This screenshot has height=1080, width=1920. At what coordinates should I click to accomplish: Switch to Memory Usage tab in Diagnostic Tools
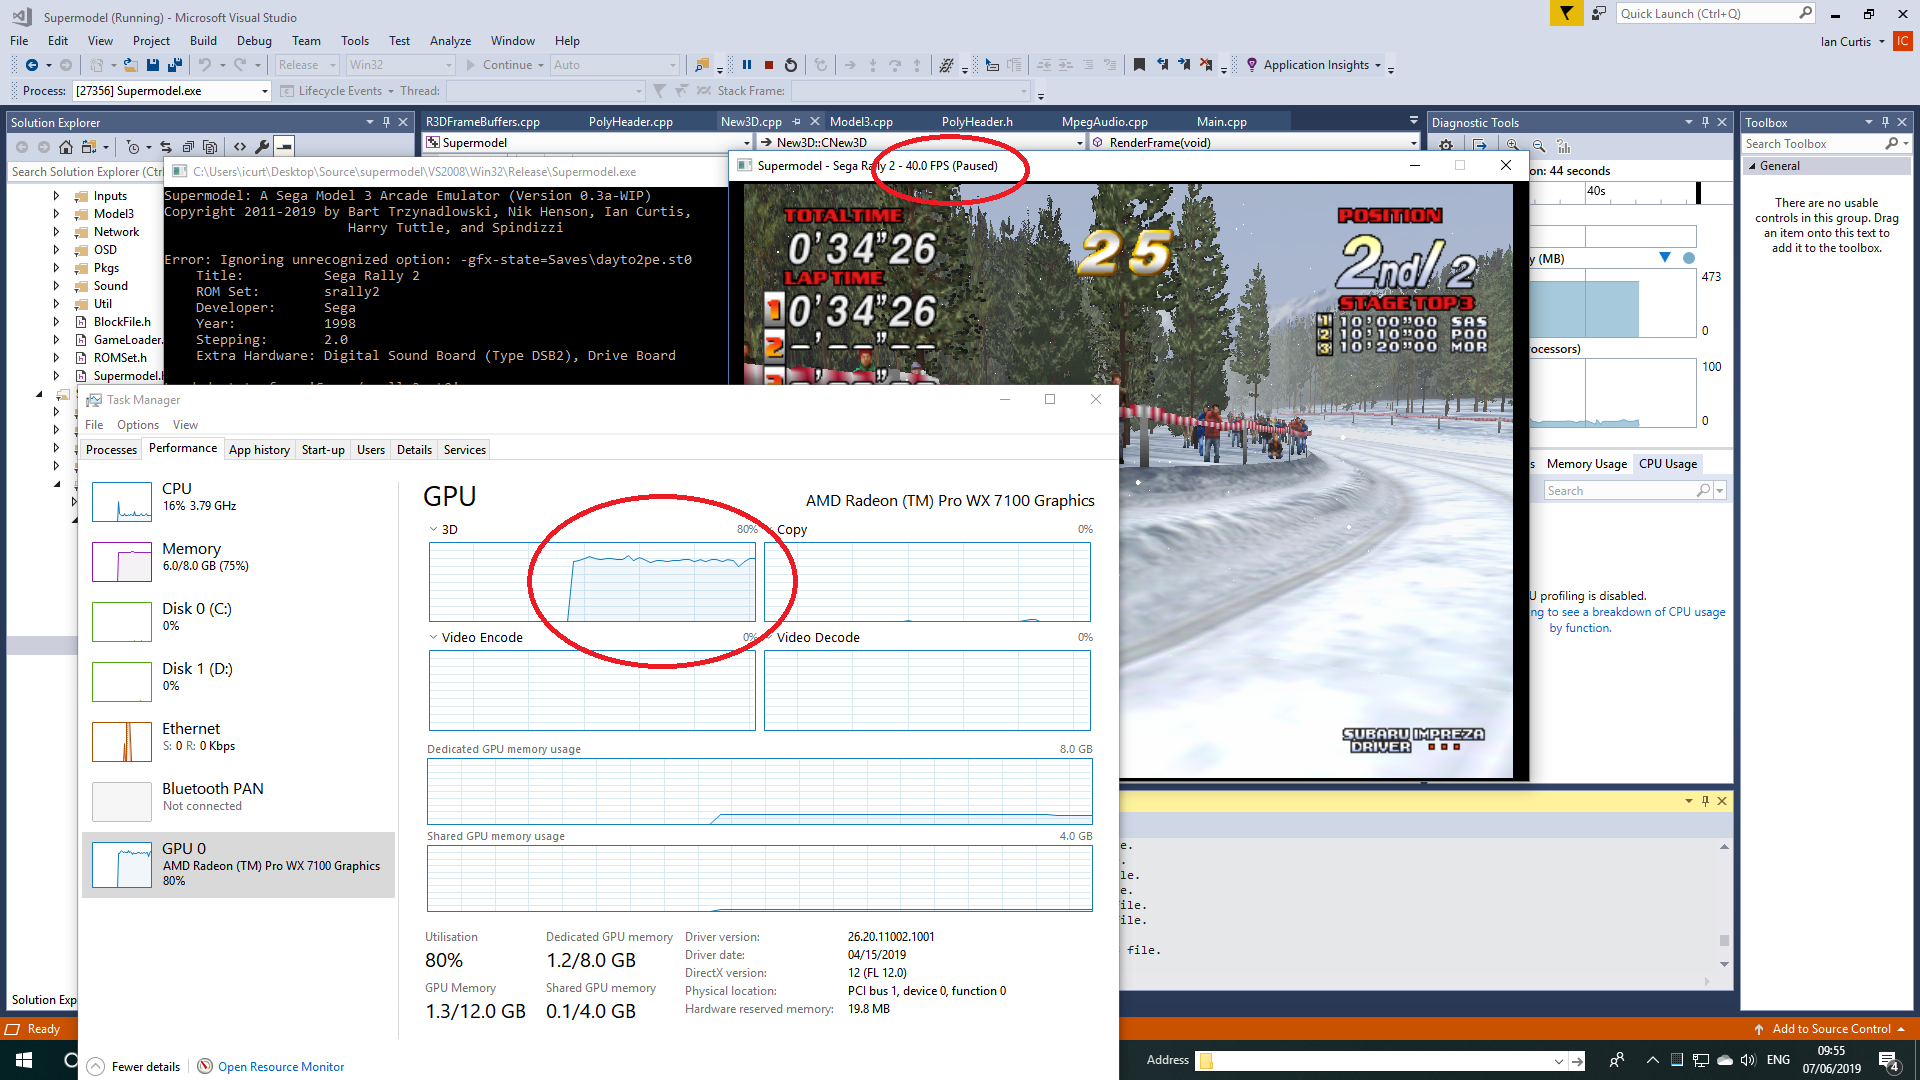(1586, 464)
